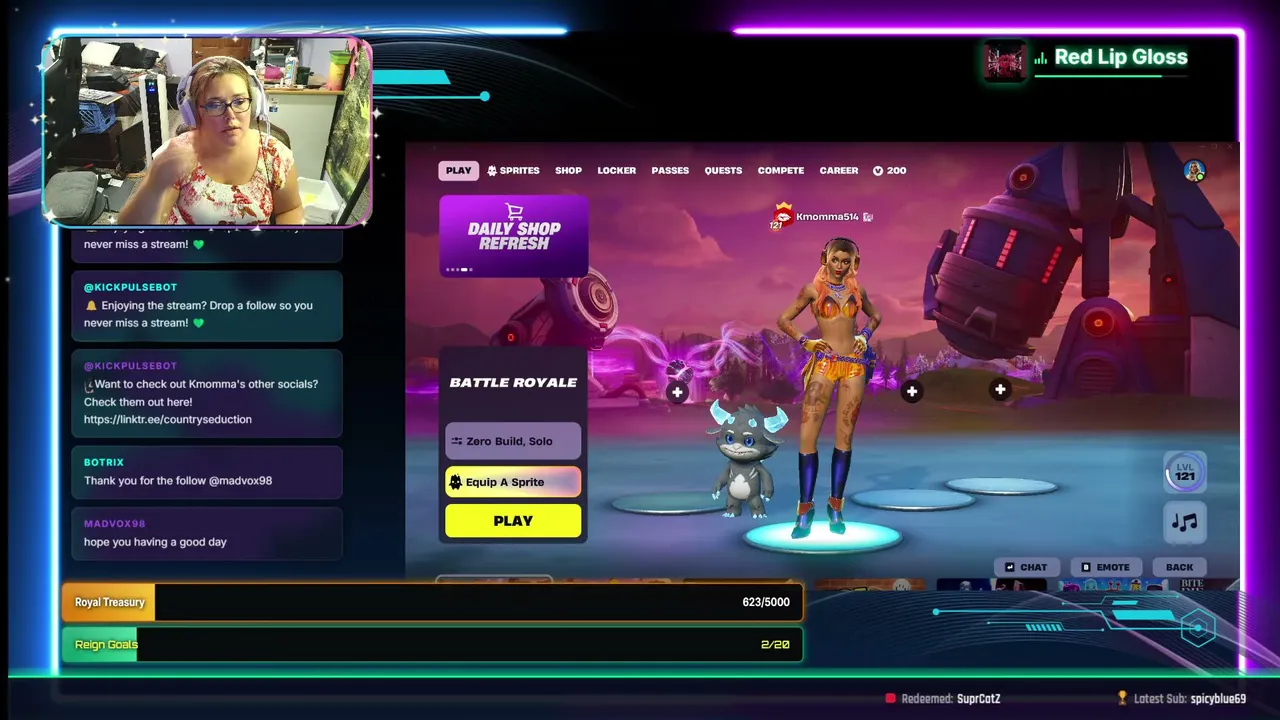Open the QUESTS tab
The height and width of the screenshot is (720, 1280).
pos(723,171)
